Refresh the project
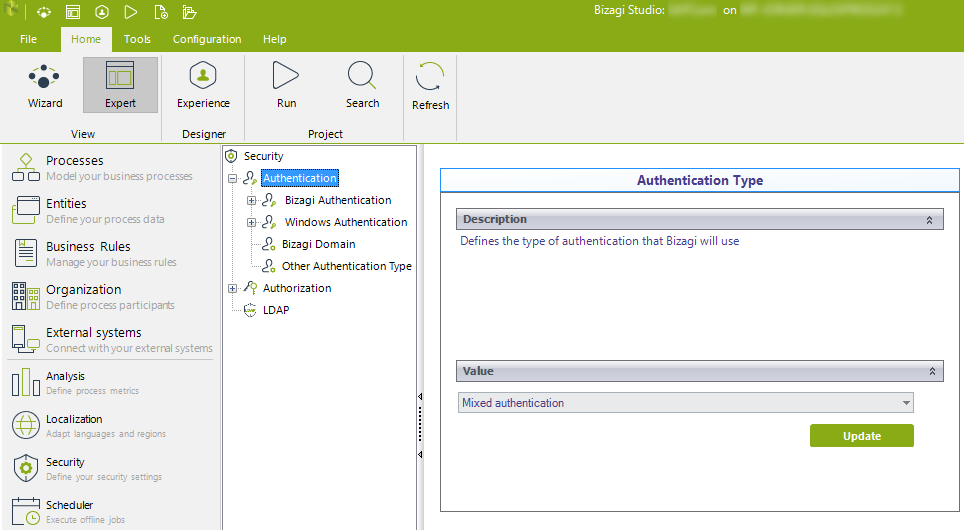Screen dimensions: 964x530 (430, 87)
